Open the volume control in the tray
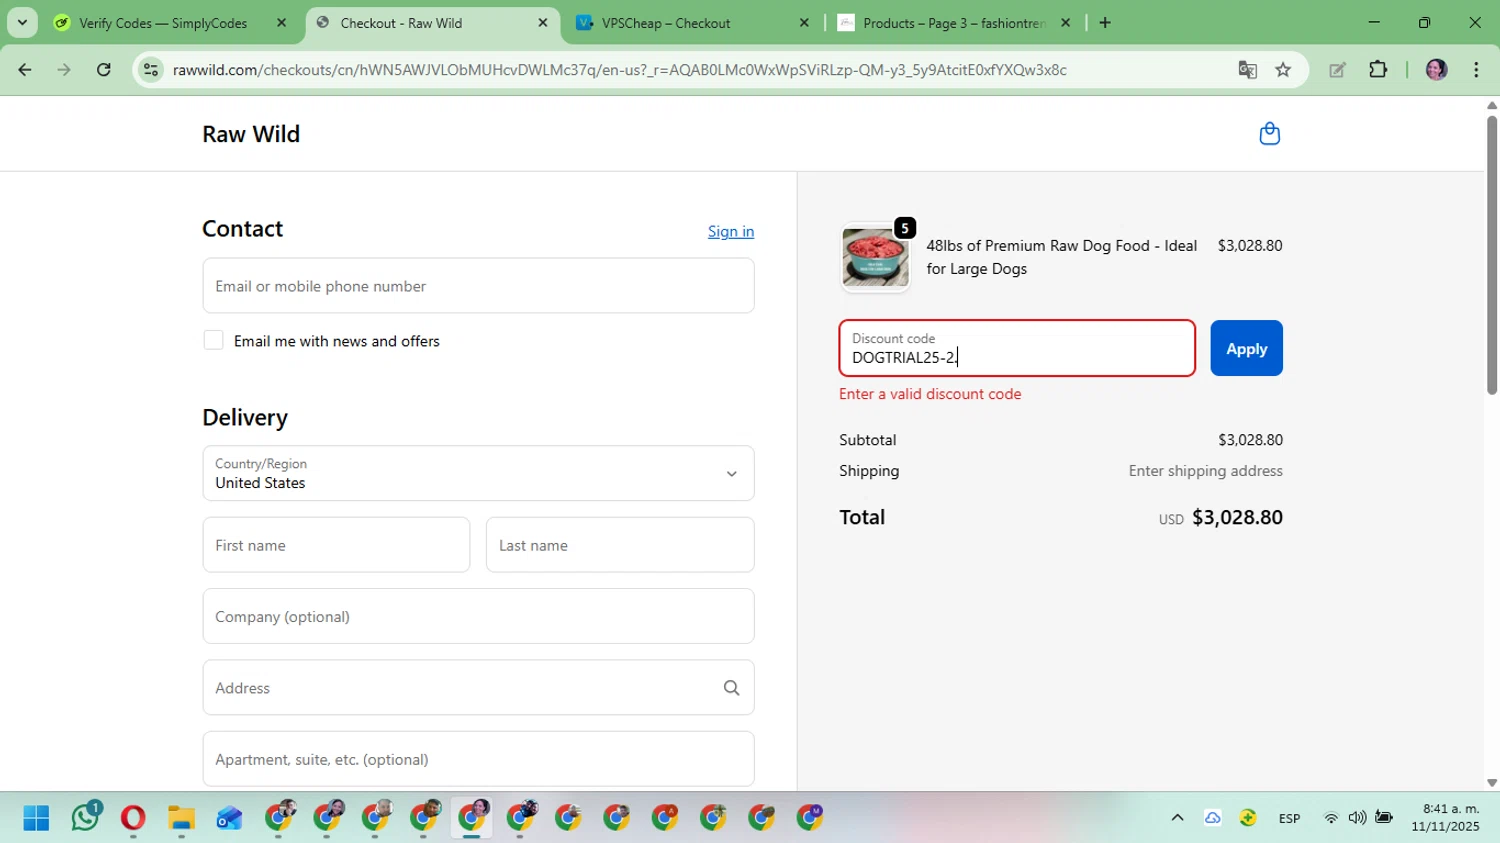The width and height of the screenshot is (1500, 843). coord(1357,818)
